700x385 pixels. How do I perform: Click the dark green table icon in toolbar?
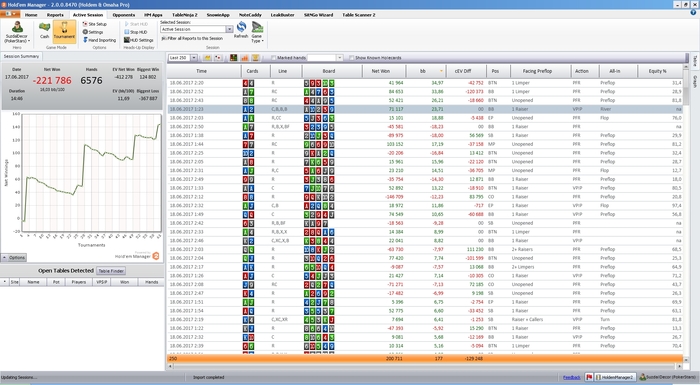[x=233, y=58]
